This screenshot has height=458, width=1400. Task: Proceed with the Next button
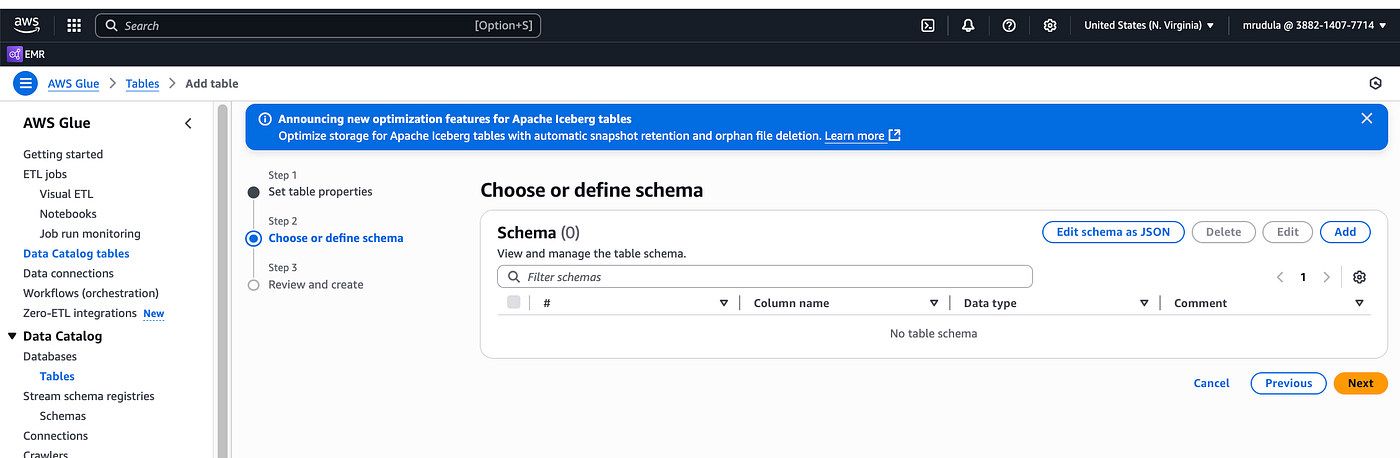1360,383
